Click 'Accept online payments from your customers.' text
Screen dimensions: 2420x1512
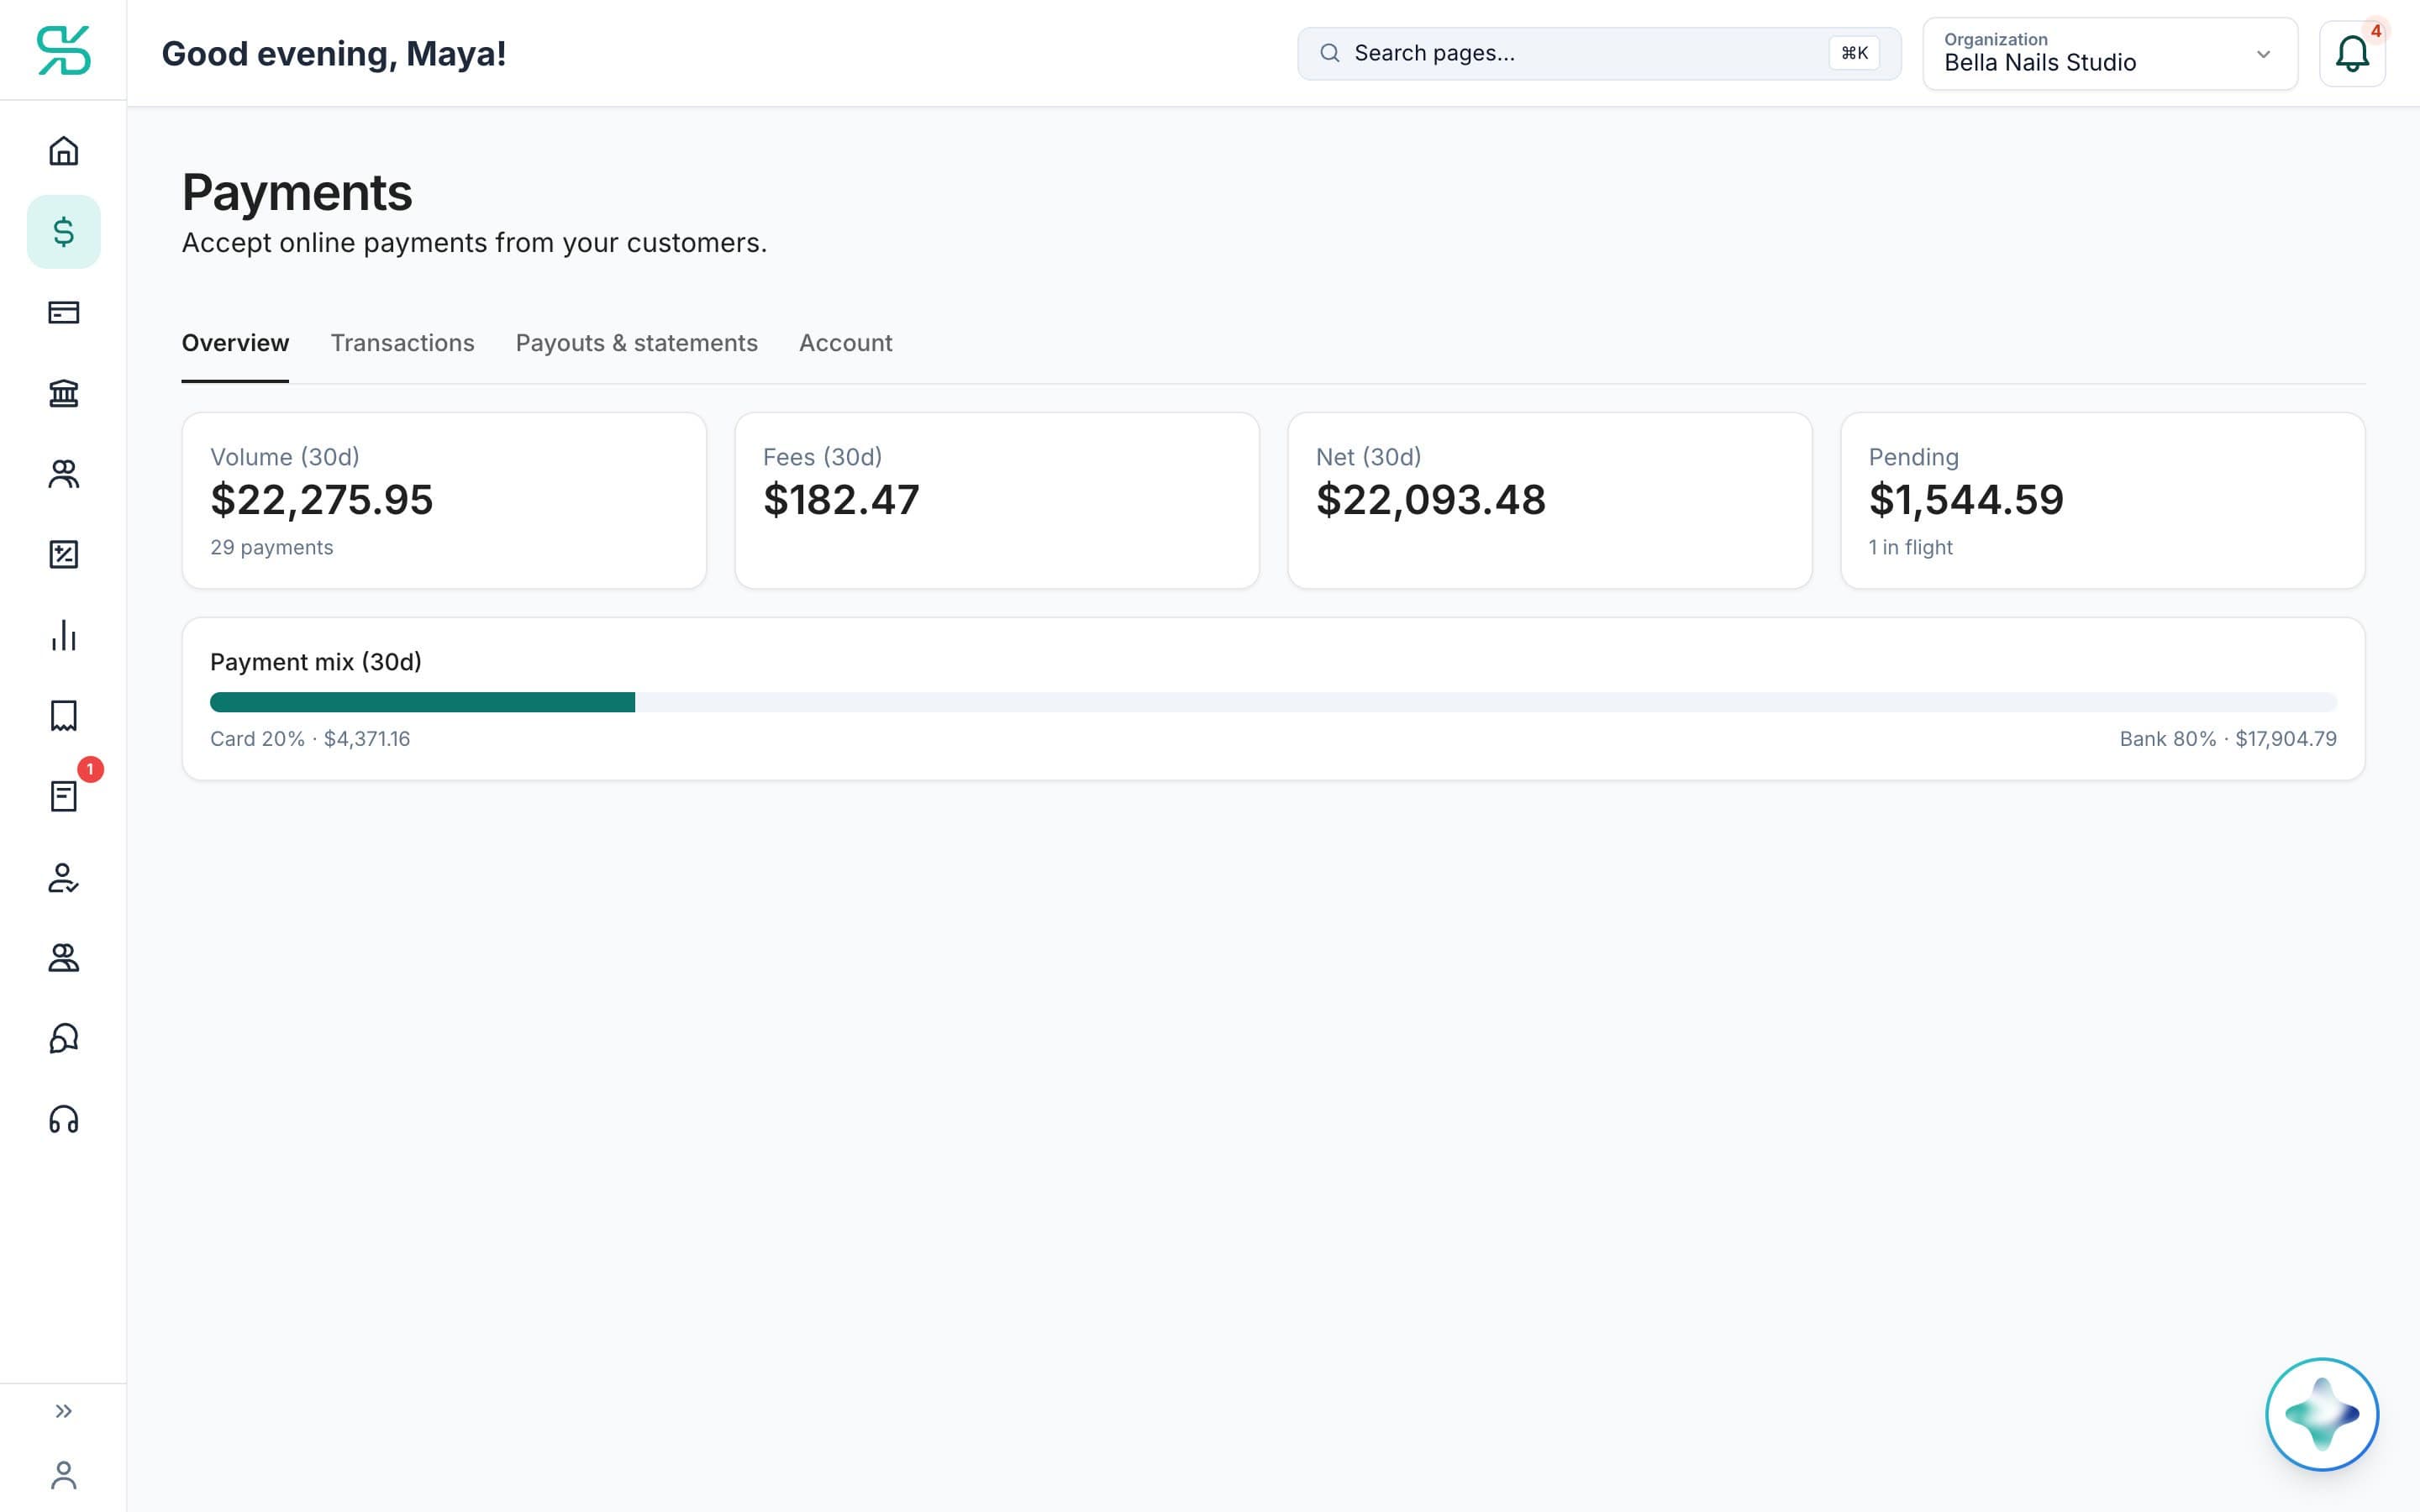pyautogui.click(x=474, y=243)
